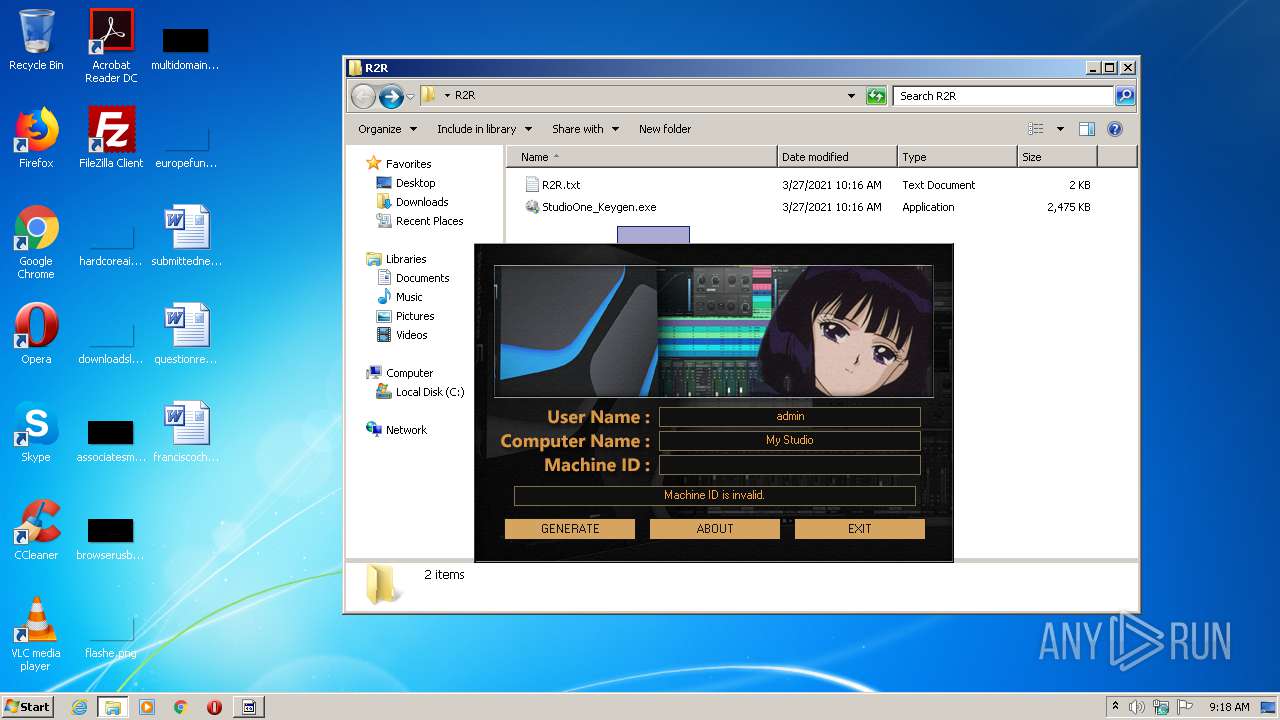Screen dimensions: 1280x720
Task: Focus the User Name field
Action: pos(790,417)
